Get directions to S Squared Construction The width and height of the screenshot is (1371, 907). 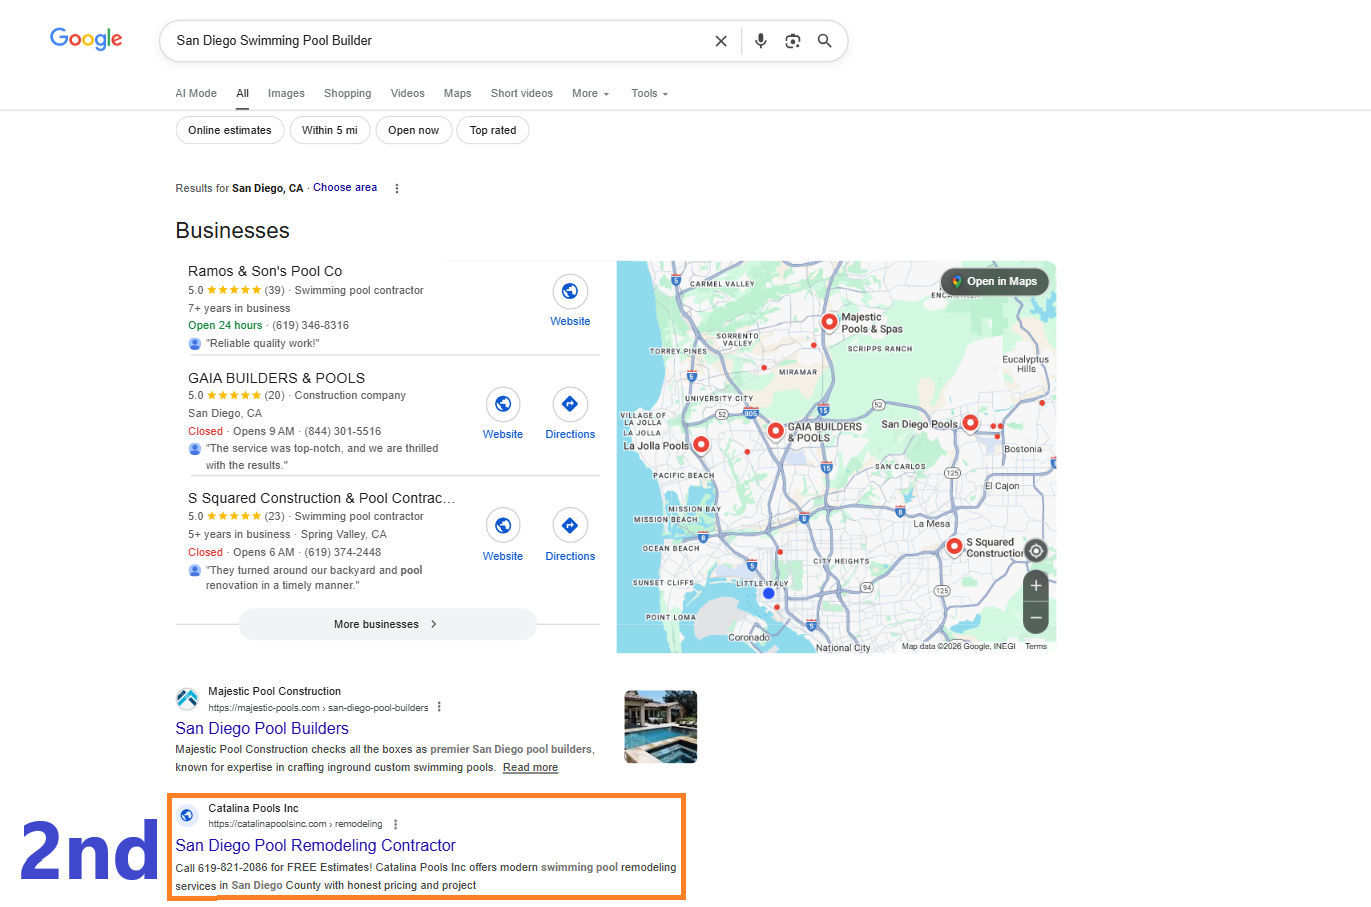click(570, 525)
